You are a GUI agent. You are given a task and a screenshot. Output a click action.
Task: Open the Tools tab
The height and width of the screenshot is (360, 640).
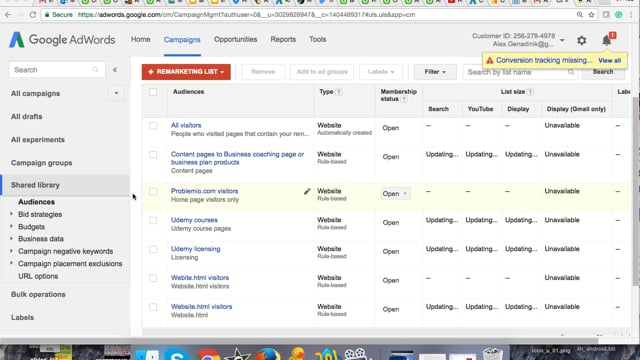click(x=318, y=40)
